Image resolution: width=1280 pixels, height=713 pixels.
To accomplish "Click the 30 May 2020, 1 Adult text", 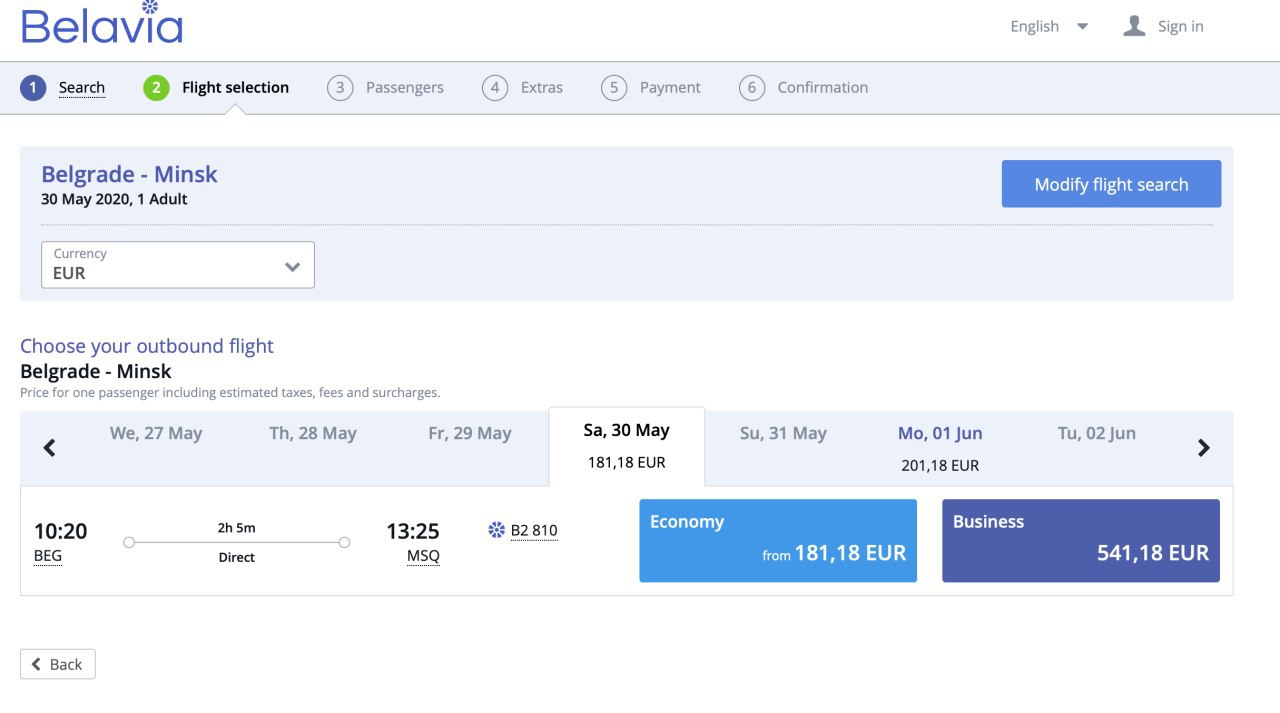I will click(114, 199).
